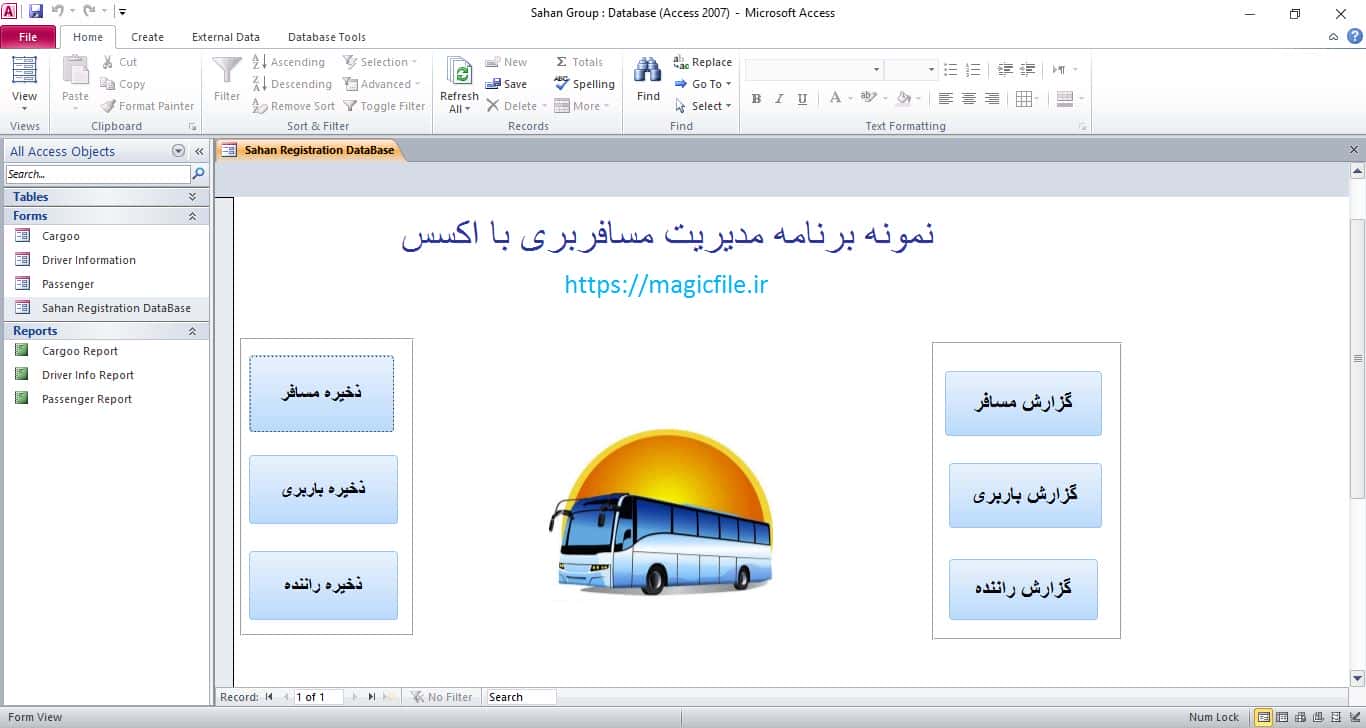Click the ذخیره مسافر button
Viewport: 1366px width, 728px height.
tap(322, 394)
